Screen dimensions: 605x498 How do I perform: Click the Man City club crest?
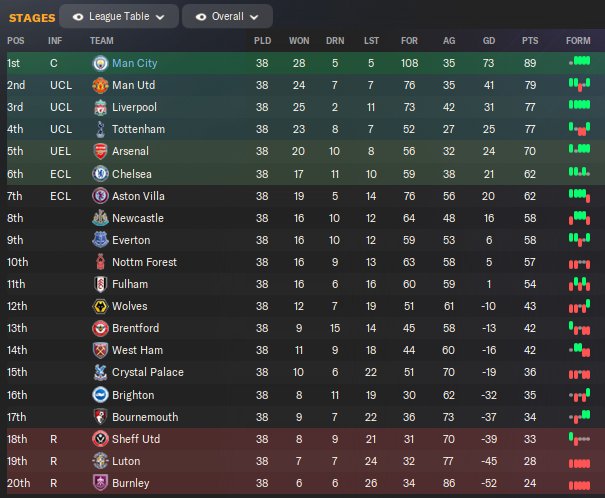click(x=100, y=63)
